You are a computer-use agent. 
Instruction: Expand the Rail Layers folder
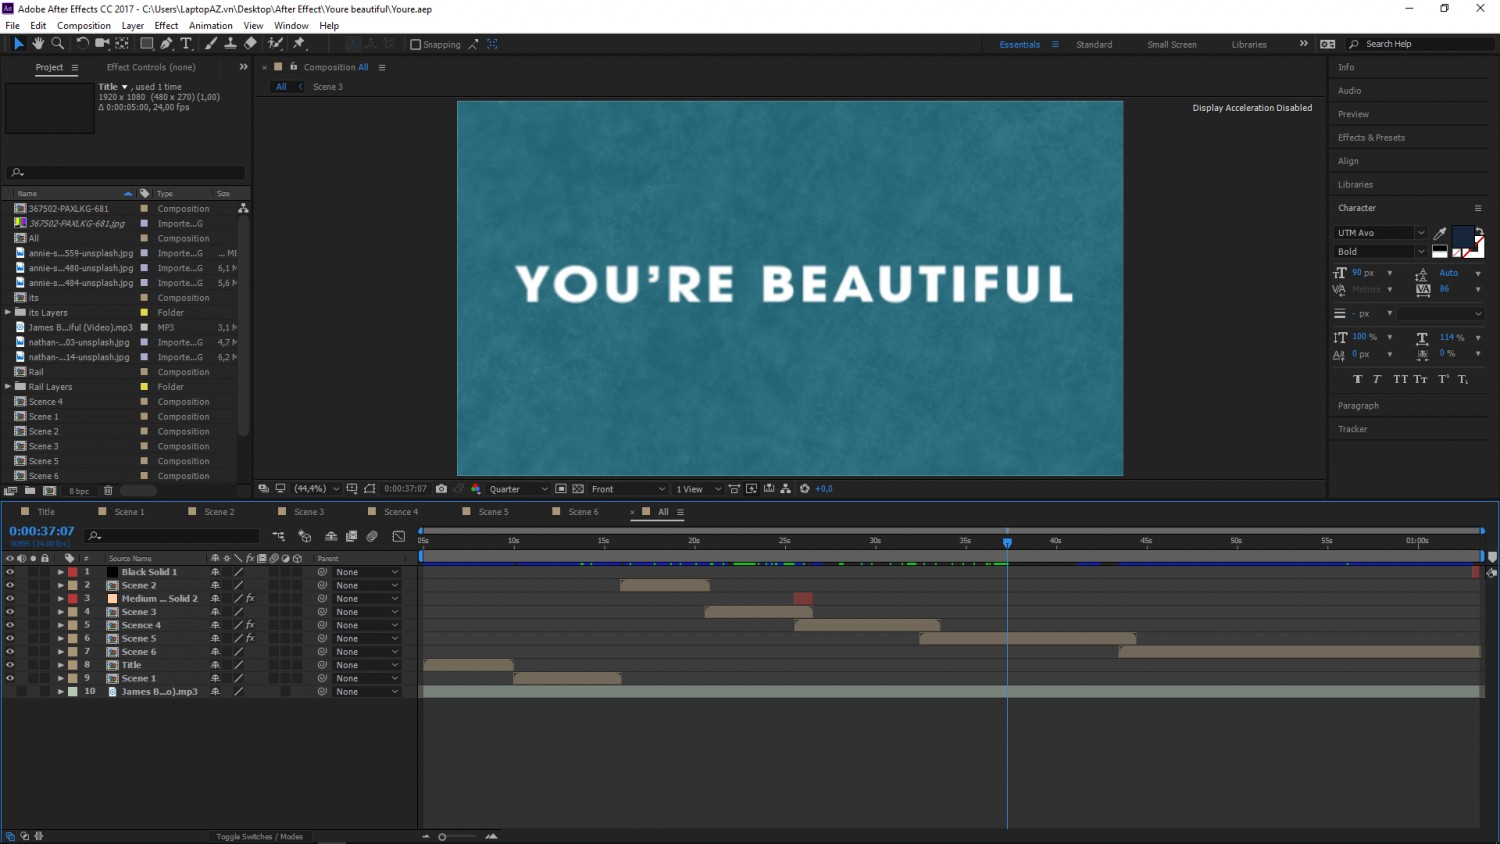pos(8,387)
